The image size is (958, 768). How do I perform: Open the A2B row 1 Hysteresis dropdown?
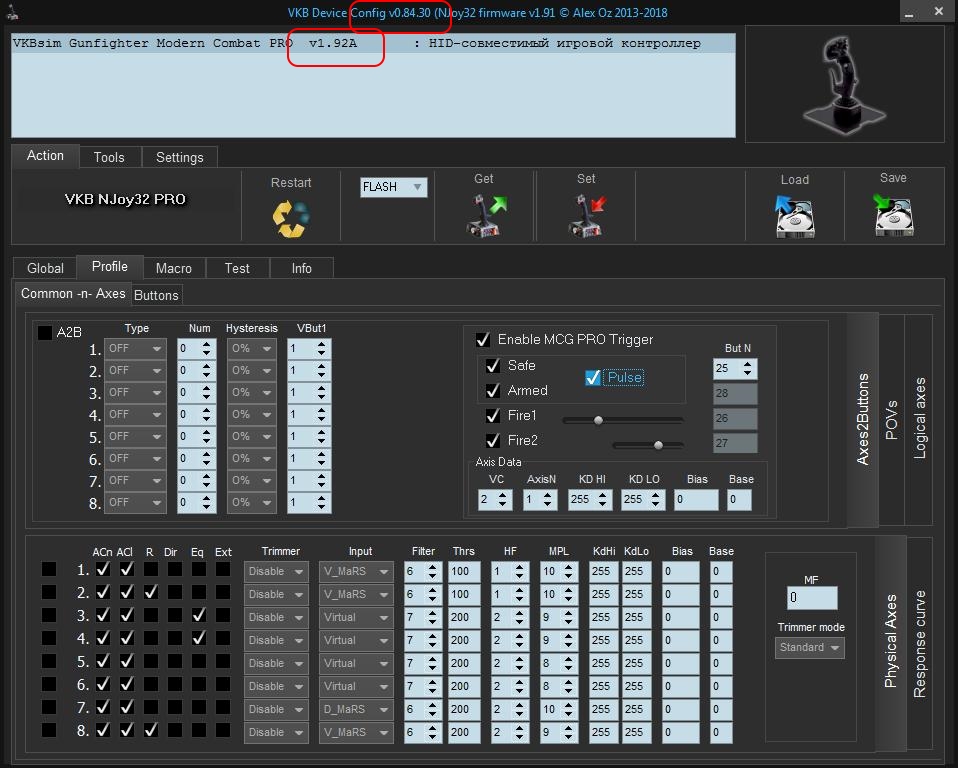pos(252,348)
